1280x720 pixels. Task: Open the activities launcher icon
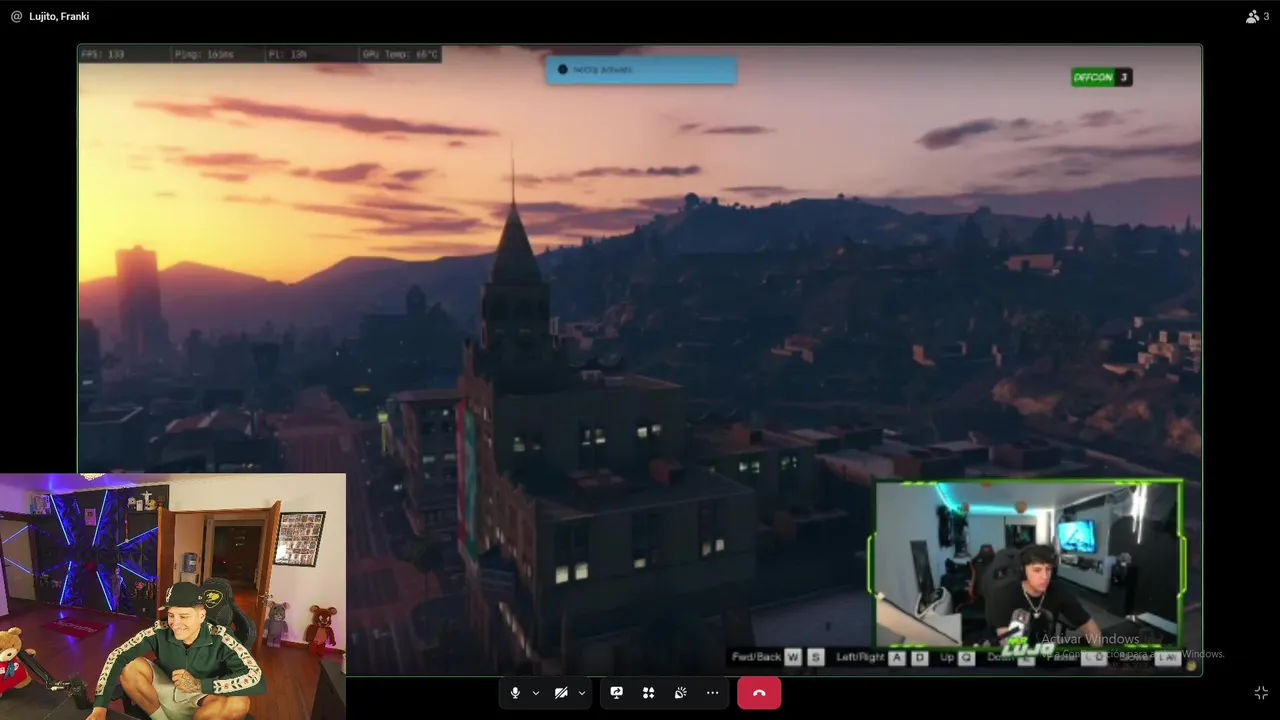[x=649, y=693]
